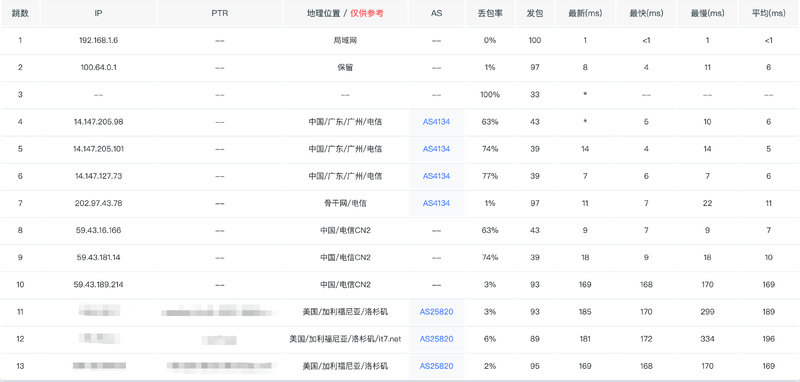Click the 172 fastest latency value
The height and width of the screenshot is (382, 800).
point(646,339)
